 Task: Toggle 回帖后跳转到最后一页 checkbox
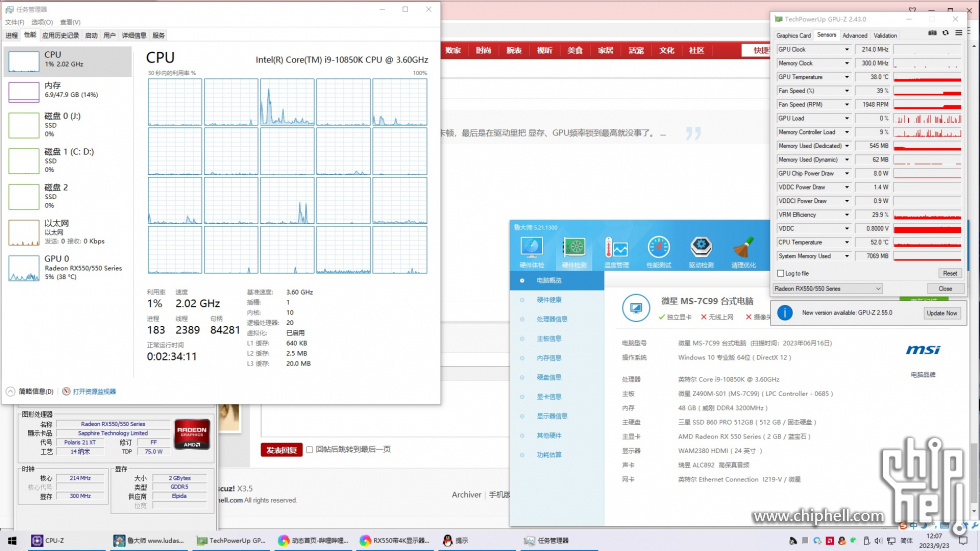(309, 450)
